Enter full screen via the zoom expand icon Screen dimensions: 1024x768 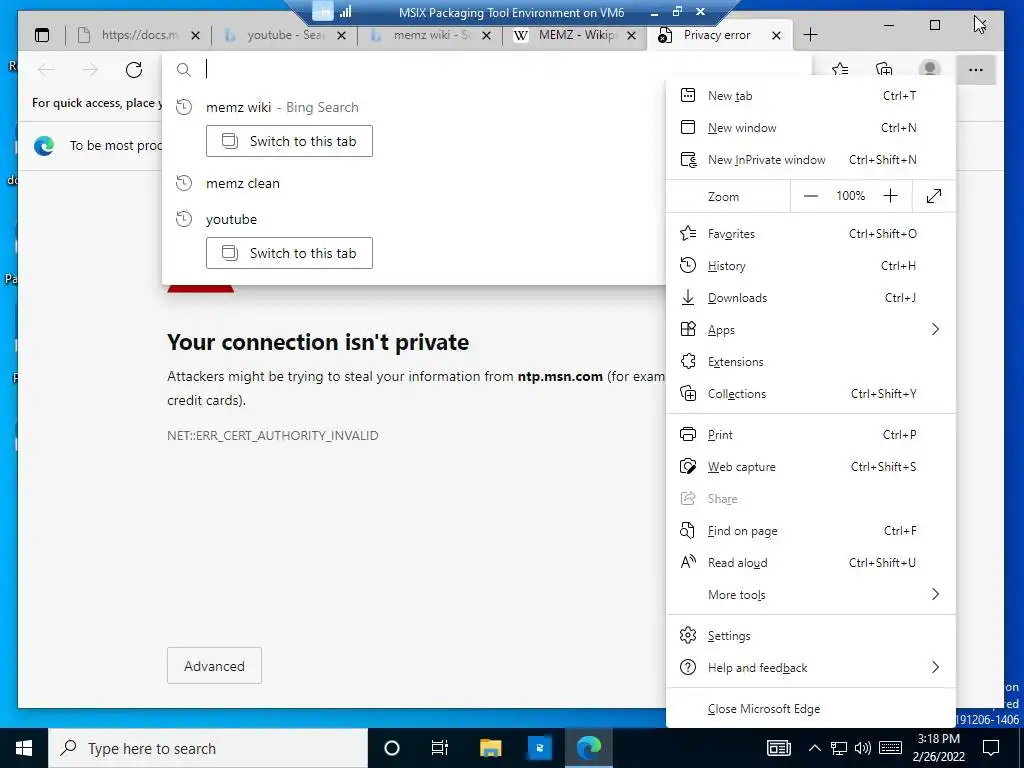coord(934,196)
